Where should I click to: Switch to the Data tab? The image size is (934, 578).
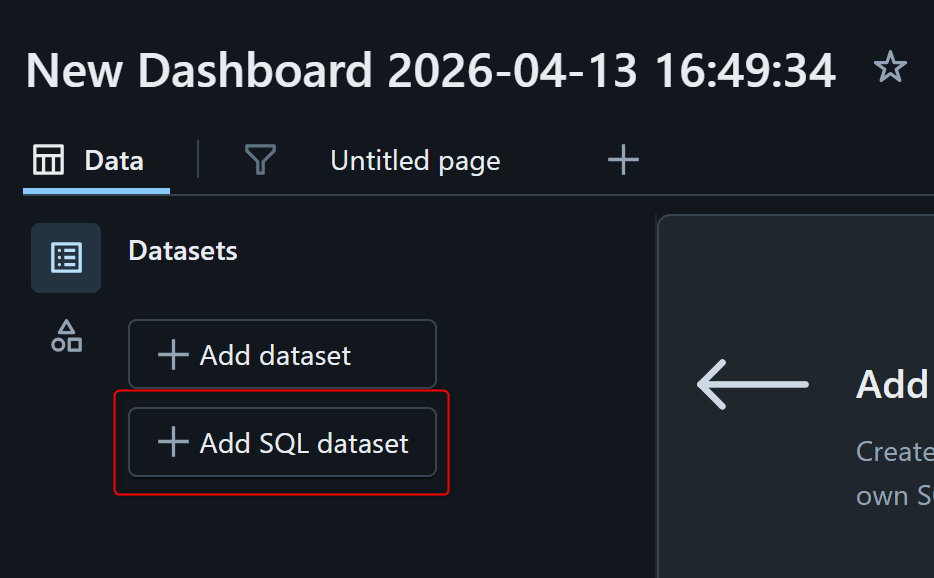[113, 160]
